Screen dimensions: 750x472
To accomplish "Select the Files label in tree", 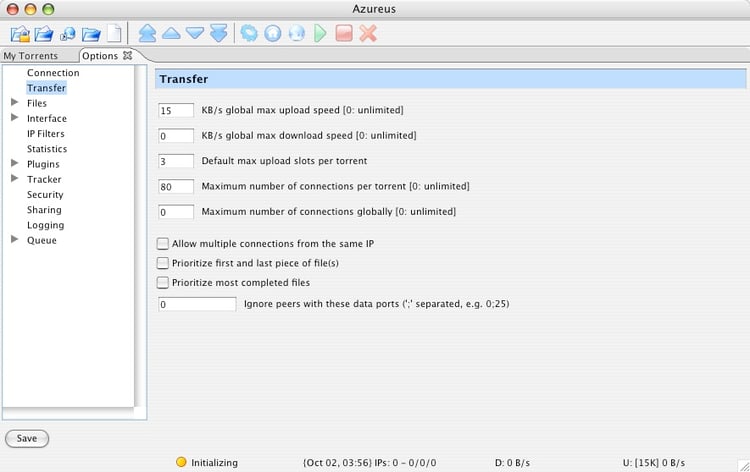I will pos(37,103).
